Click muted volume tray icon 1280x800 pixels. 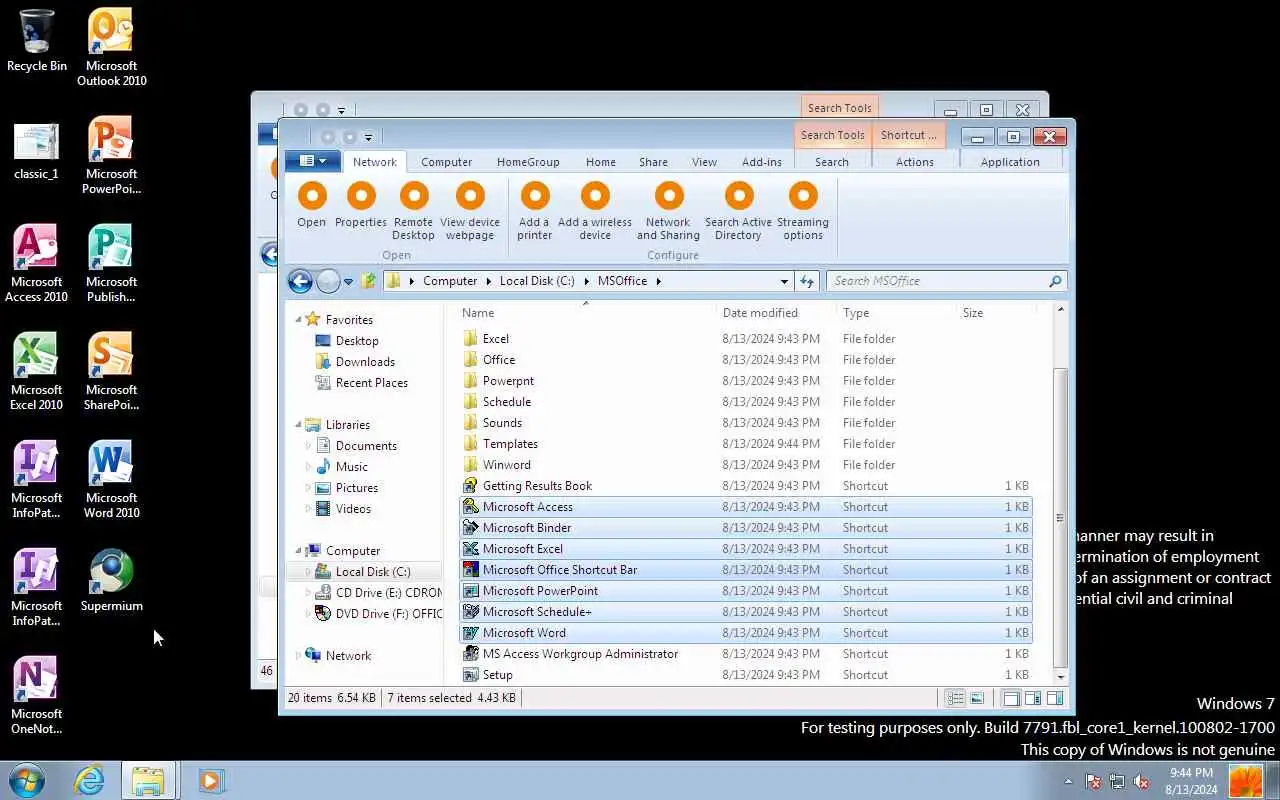[x=1141, y=782]
